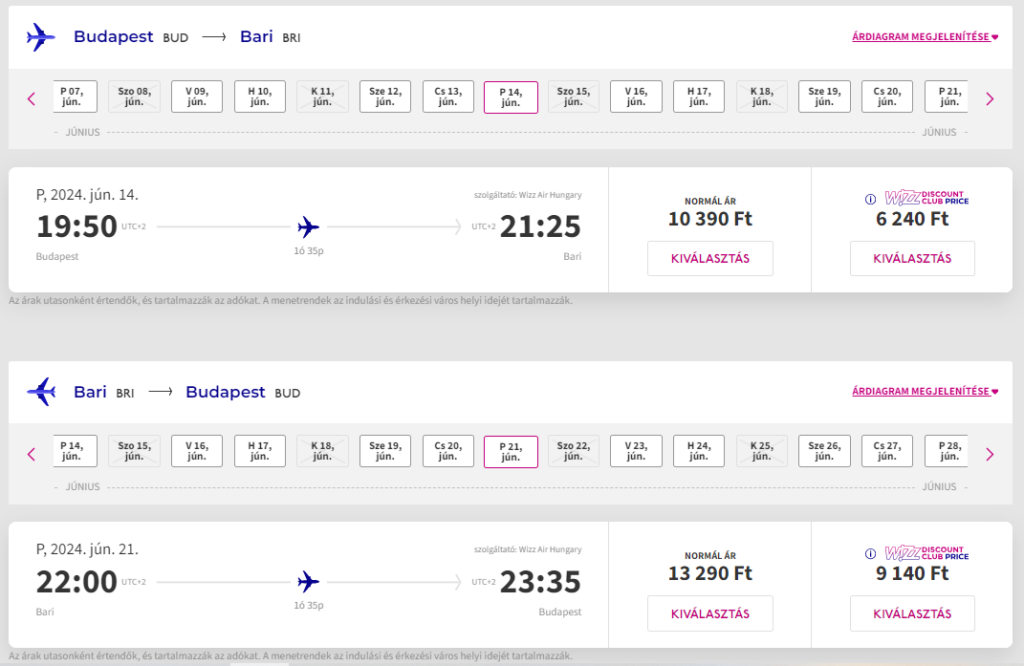The image size is (1024, 666).
Task: Open info icon beside 6 240 Ft Discount Club price
Action: coord(869,198)
